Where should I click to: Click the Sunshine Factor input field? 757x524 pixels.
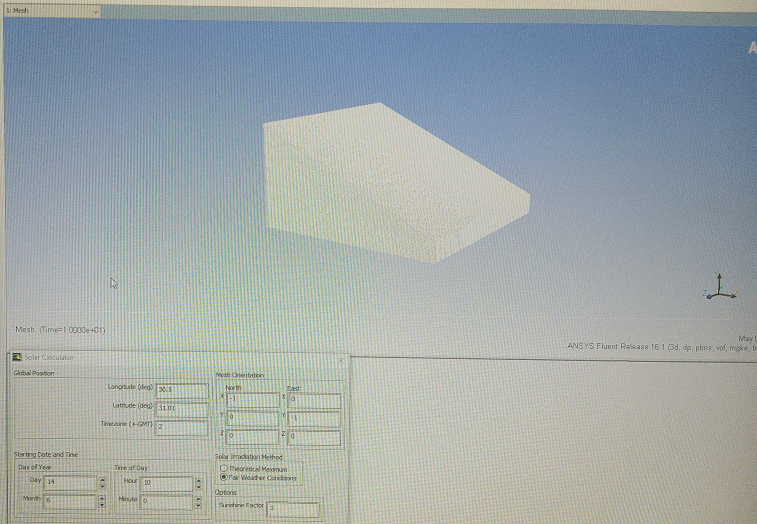[x=293, y=509]
